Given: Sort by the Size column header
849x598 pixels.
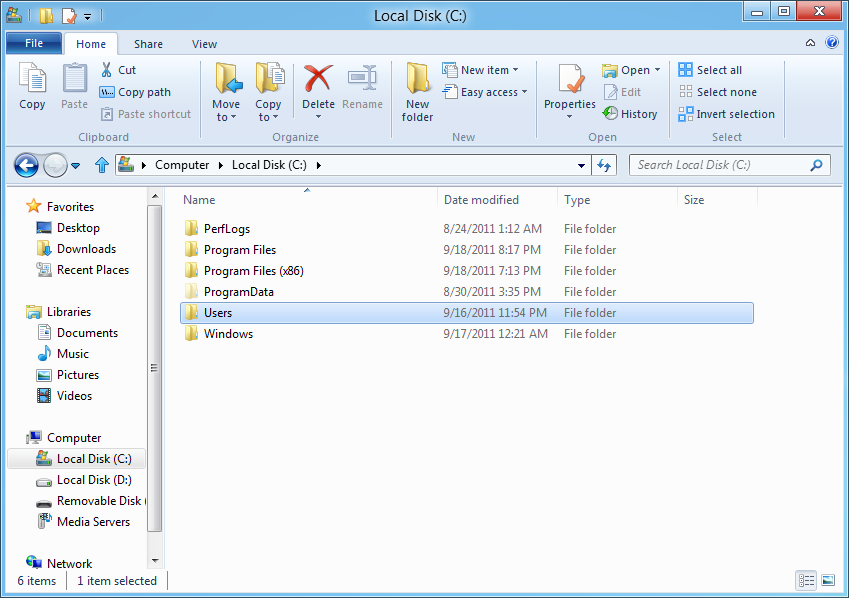Looking at the screenshot, I should click(717, 200).
